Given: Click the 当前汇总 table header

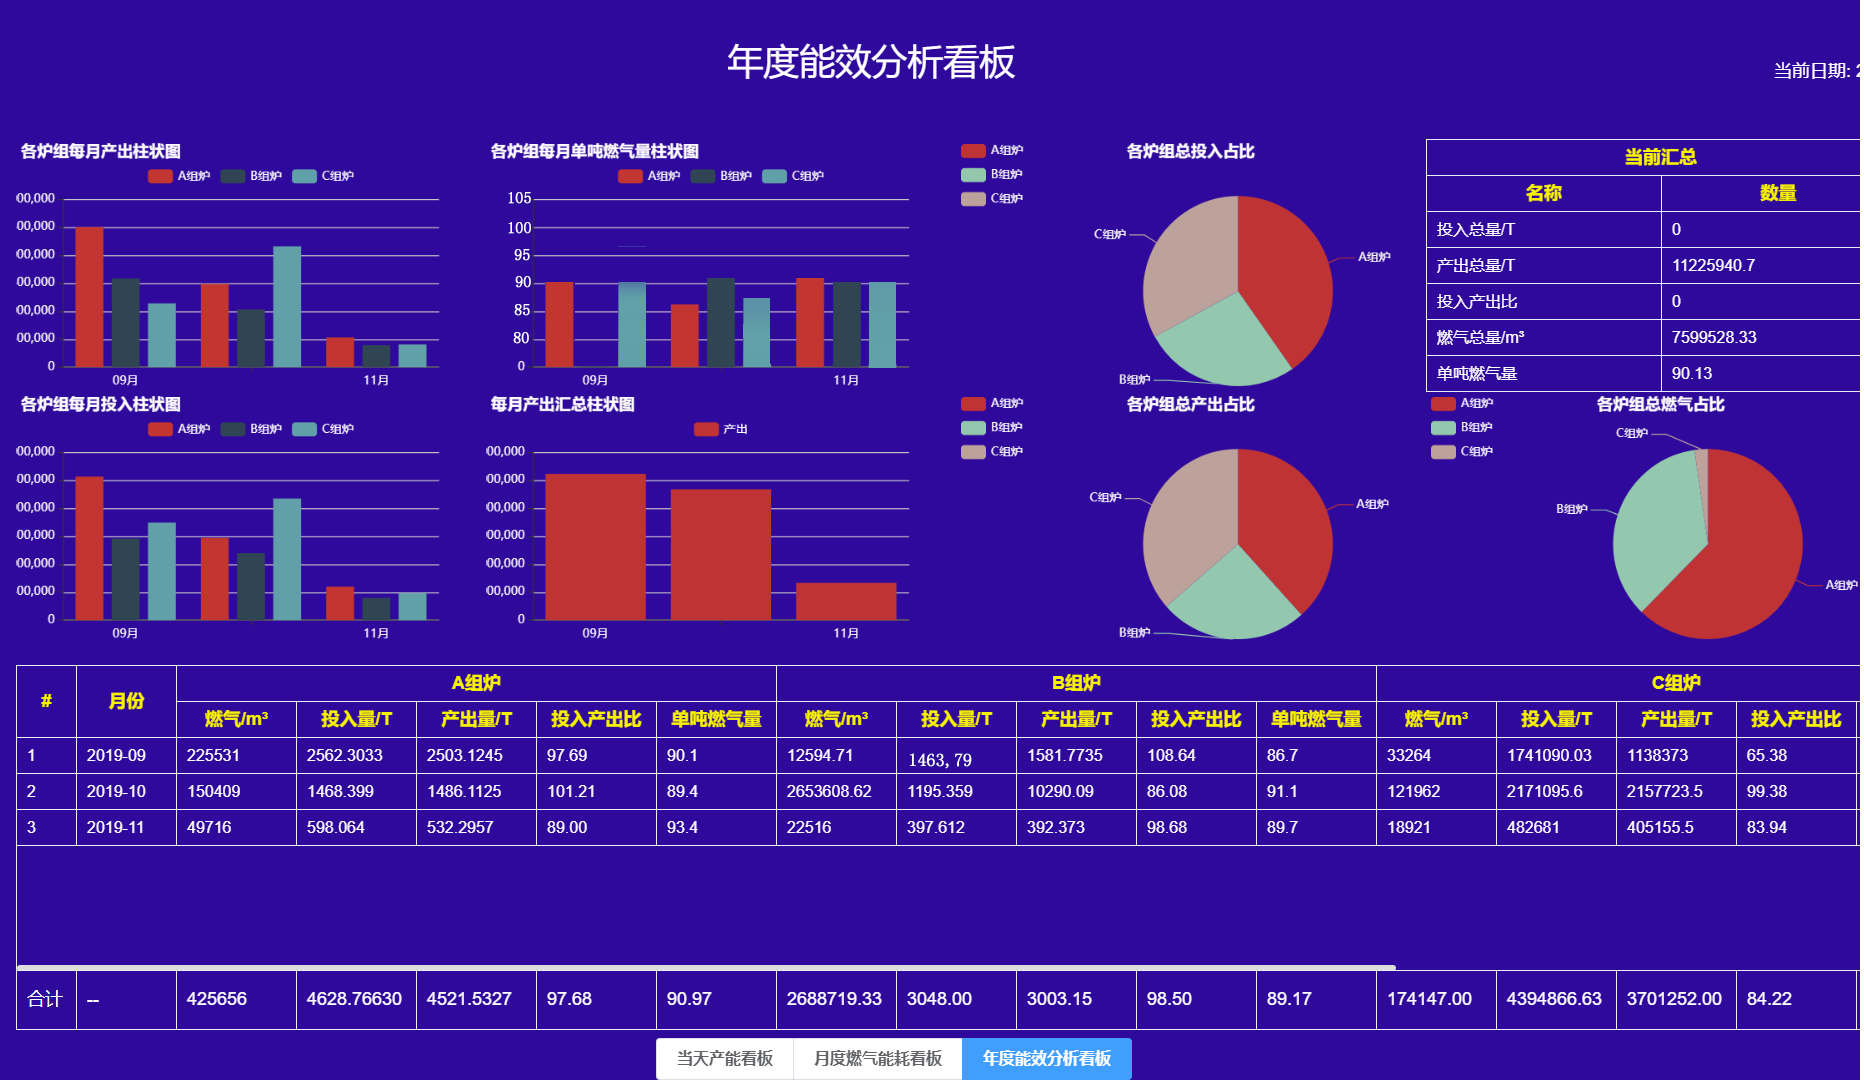Looking at the screenshot, I should [1660, 157].
